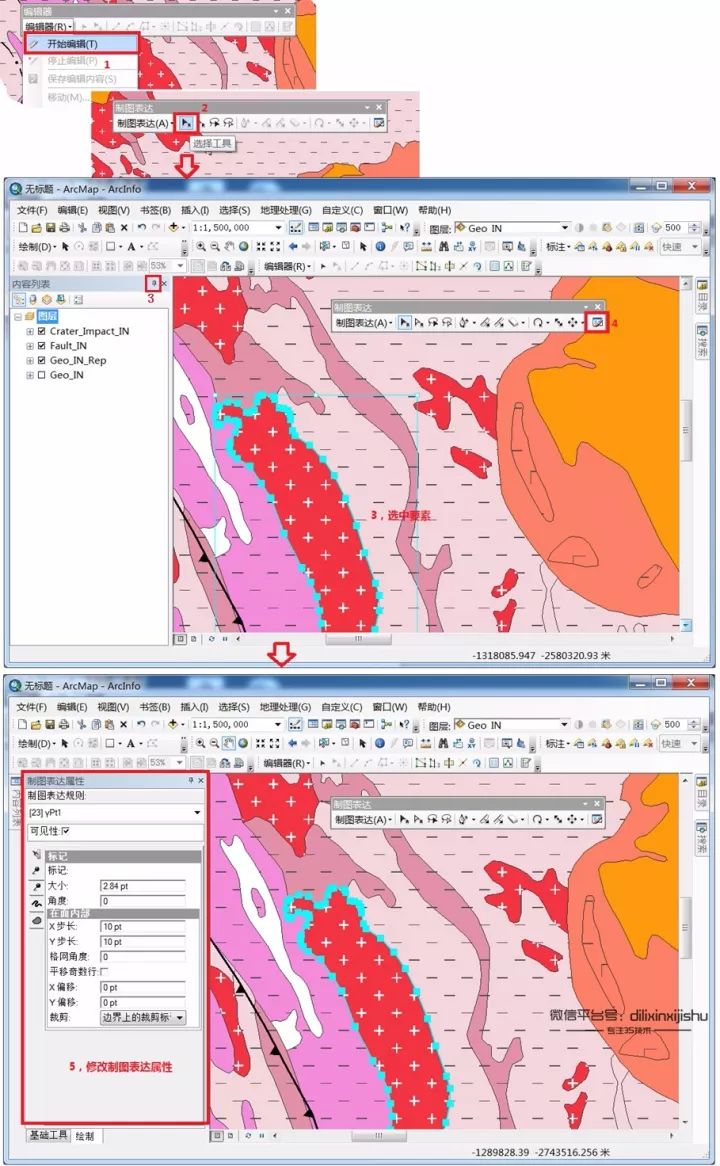720x1166 pixels.
Task: Select rotate tool in upper floating 制图表达 toolbar
Action: tap(537, 323)
